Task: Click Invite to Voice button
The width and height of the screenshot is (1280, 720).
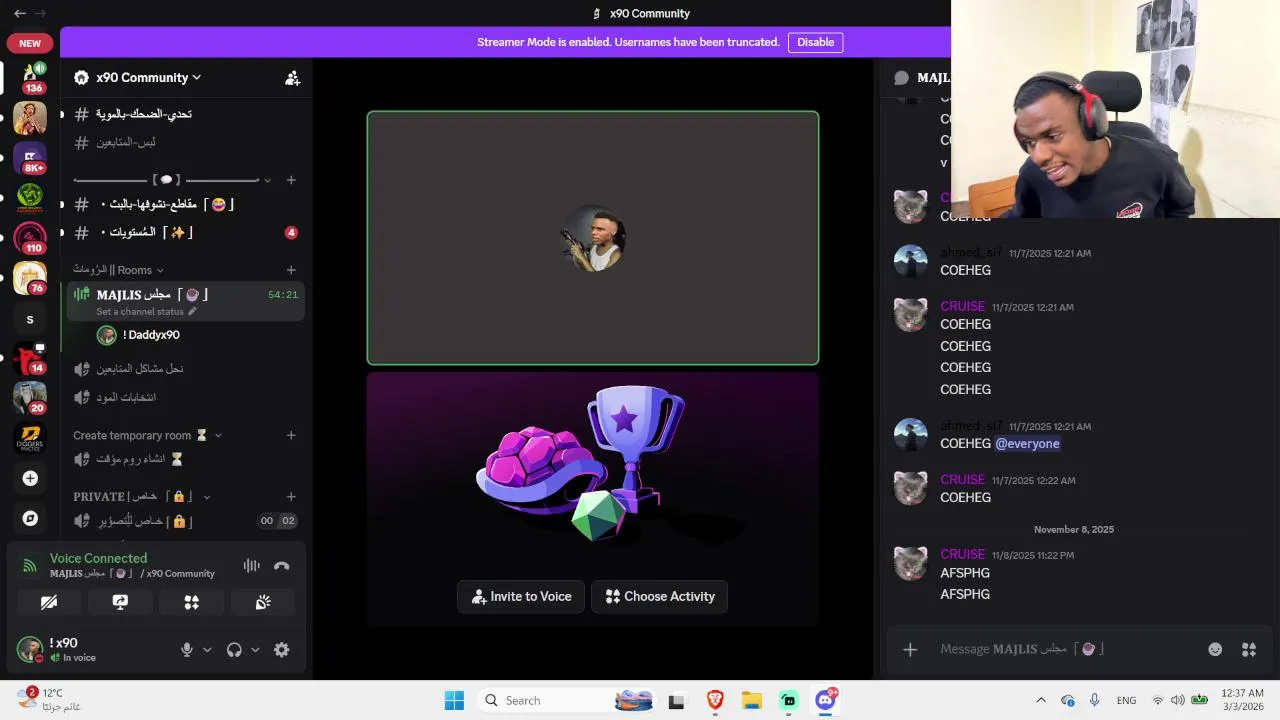Action: pyautogui.click(x=521, y=596)
